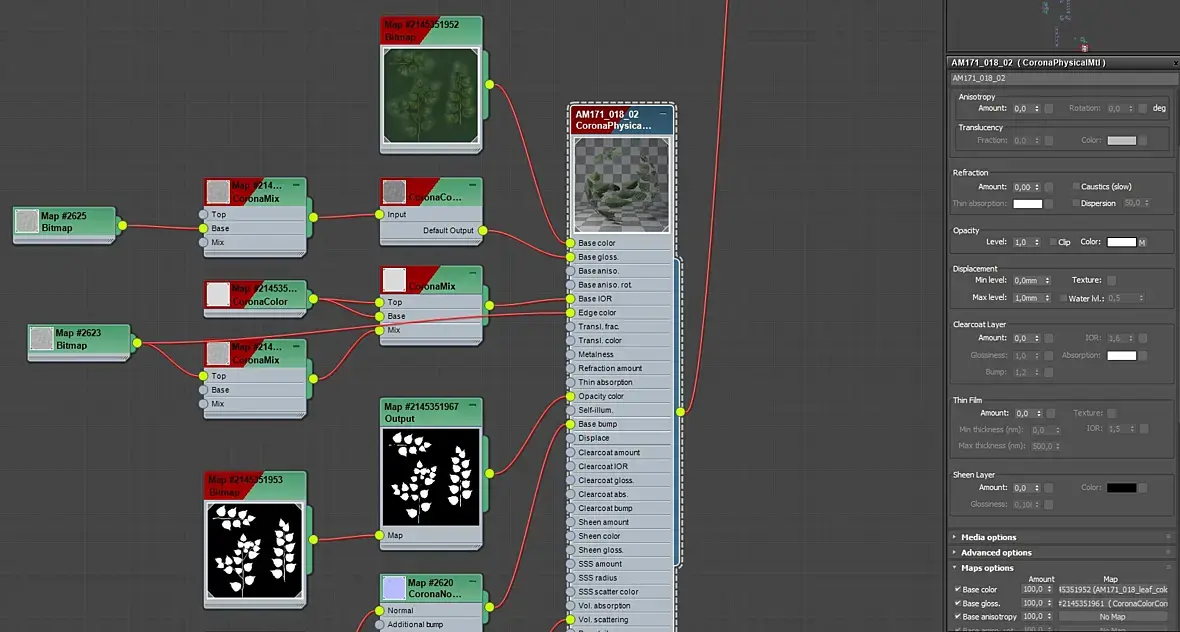Click the M button beside Opacity color

(x=1142, y=242)
